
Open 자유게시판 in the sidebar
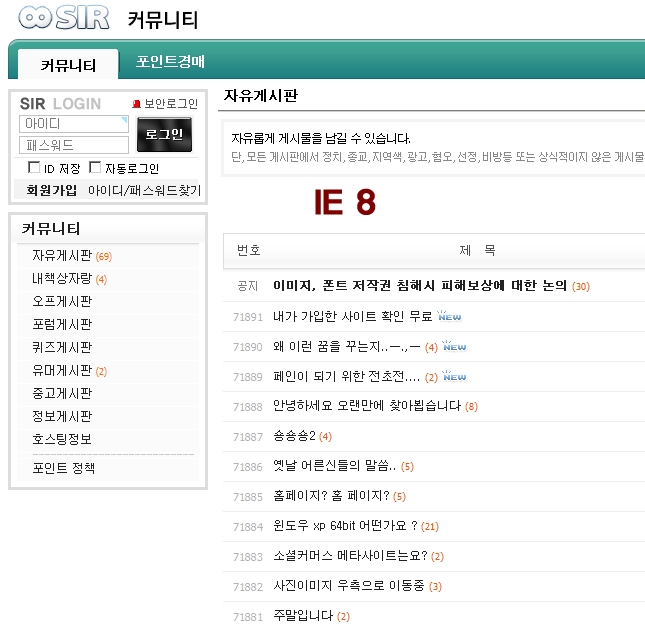(62, 256)
